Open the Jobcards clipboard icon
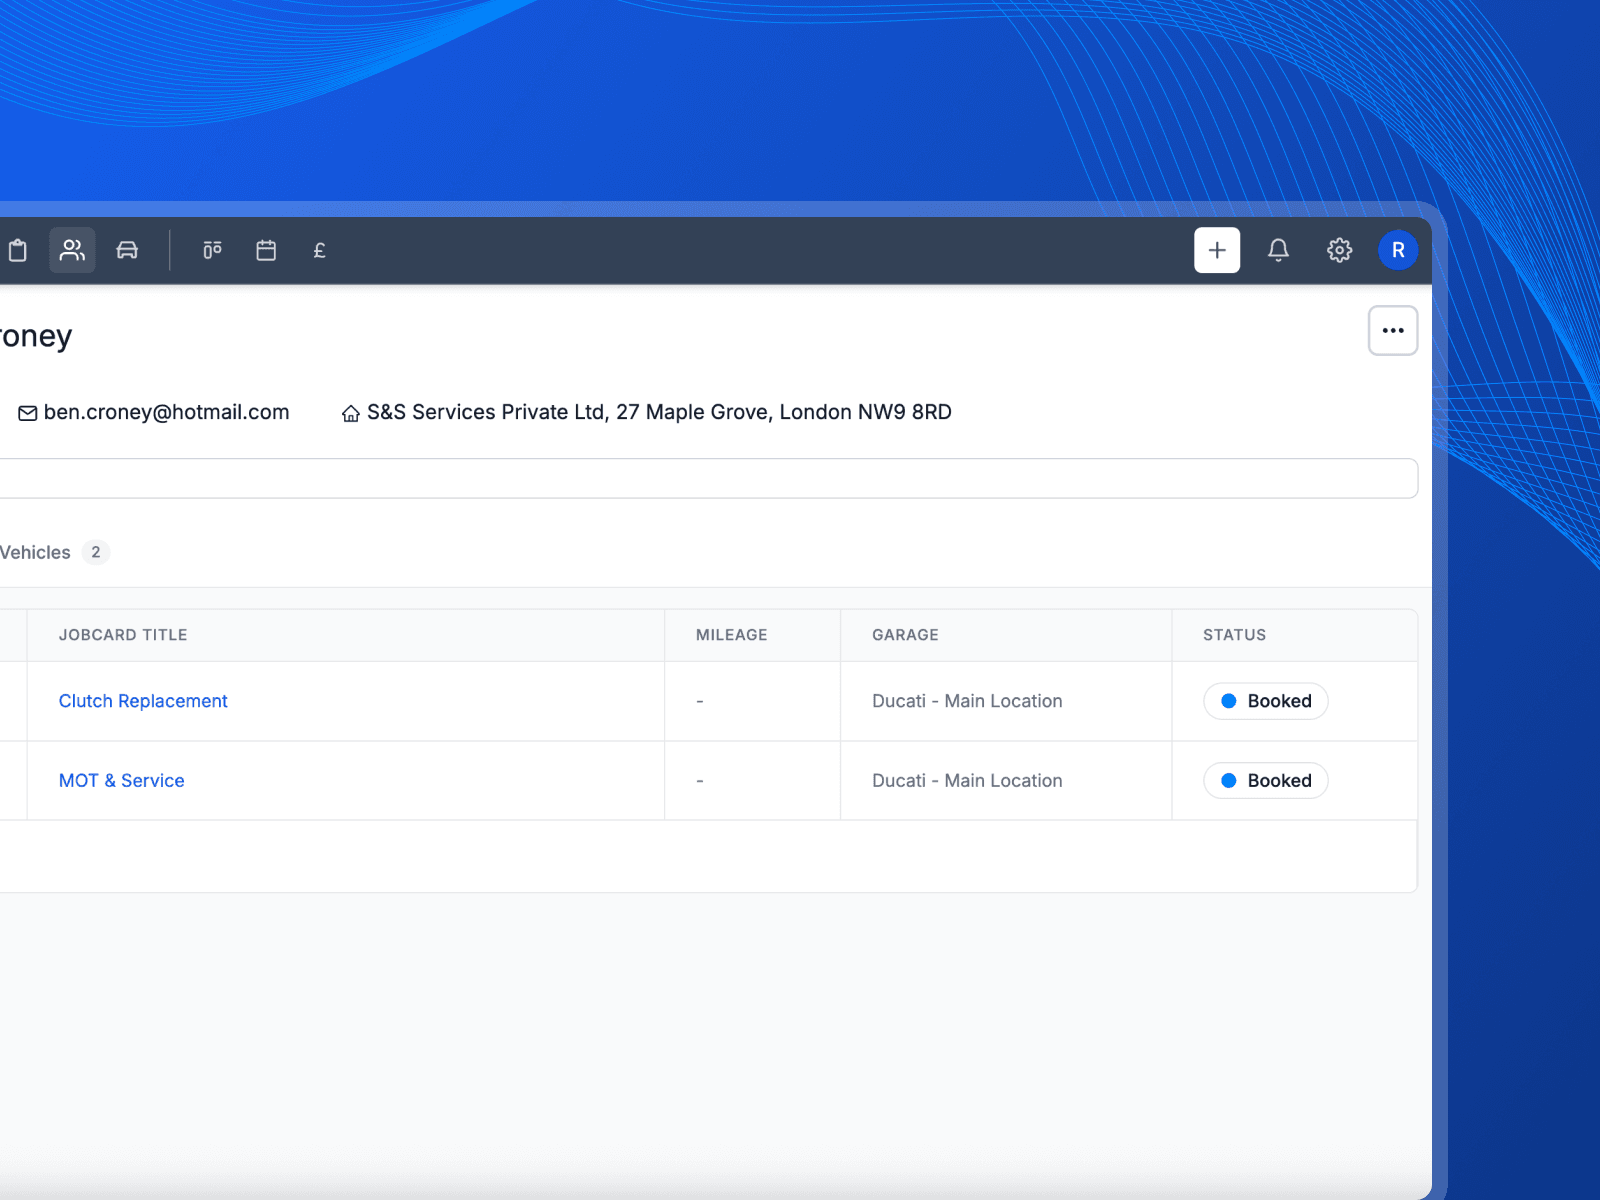 point(17,250)
